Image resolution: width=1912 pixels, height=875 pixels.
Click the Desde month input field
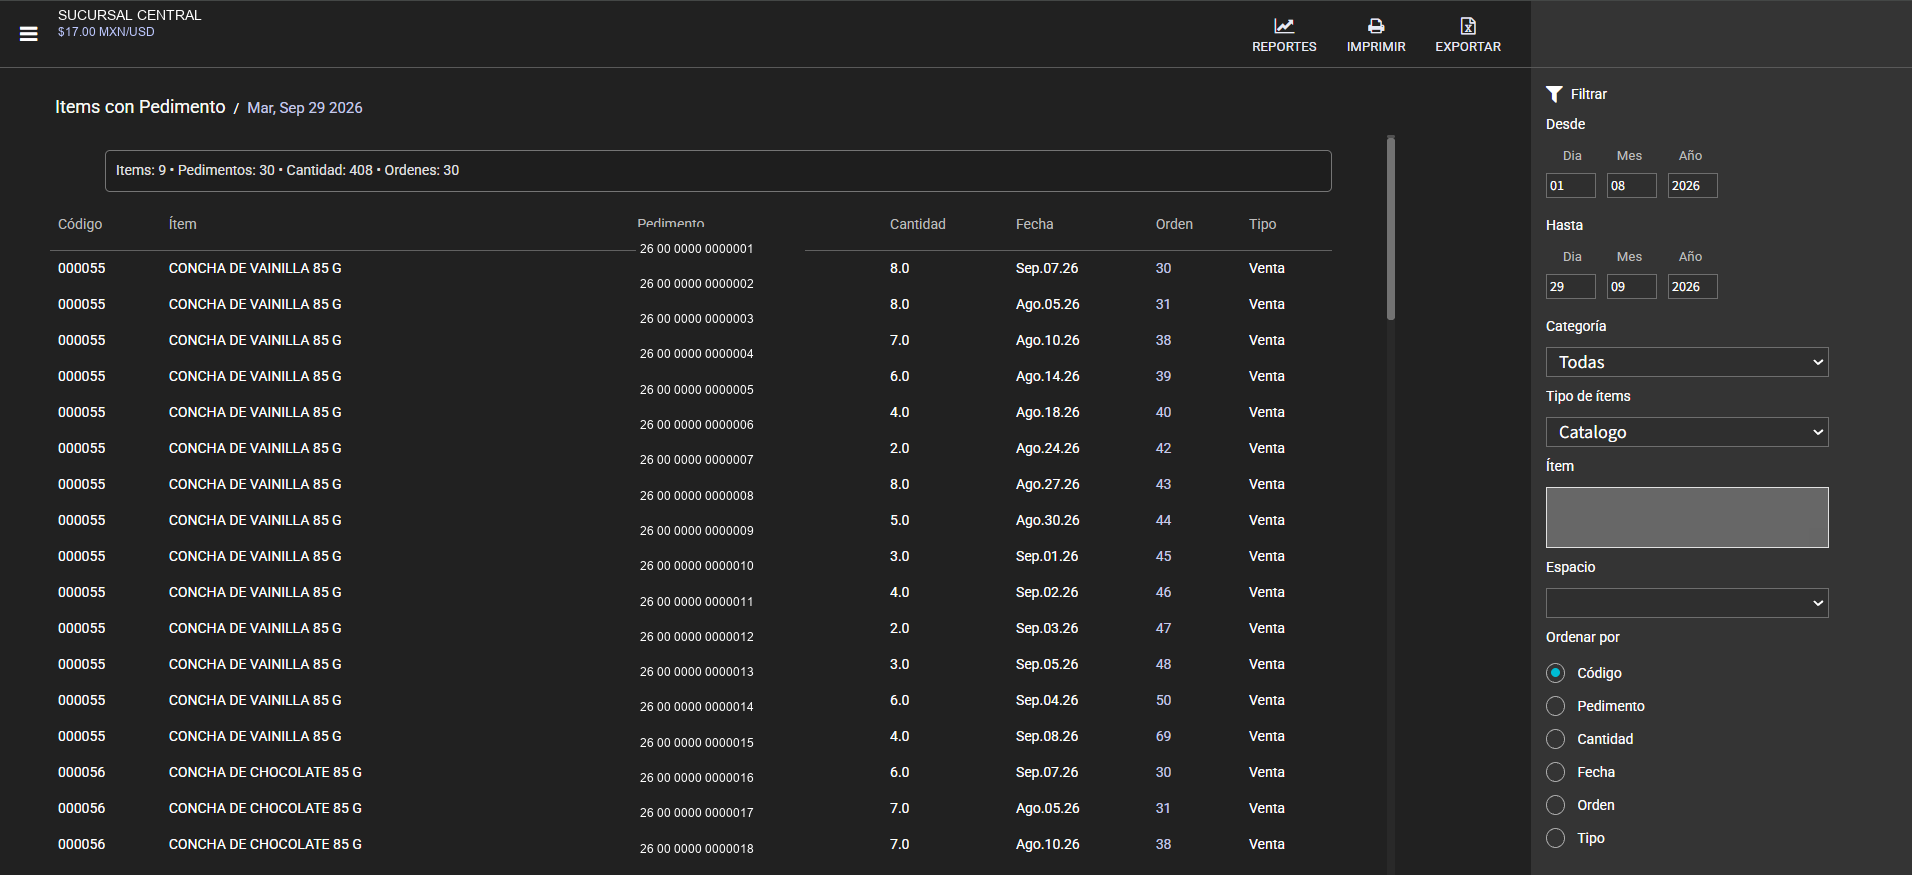pyautogui.click(x=1632, y=186)
